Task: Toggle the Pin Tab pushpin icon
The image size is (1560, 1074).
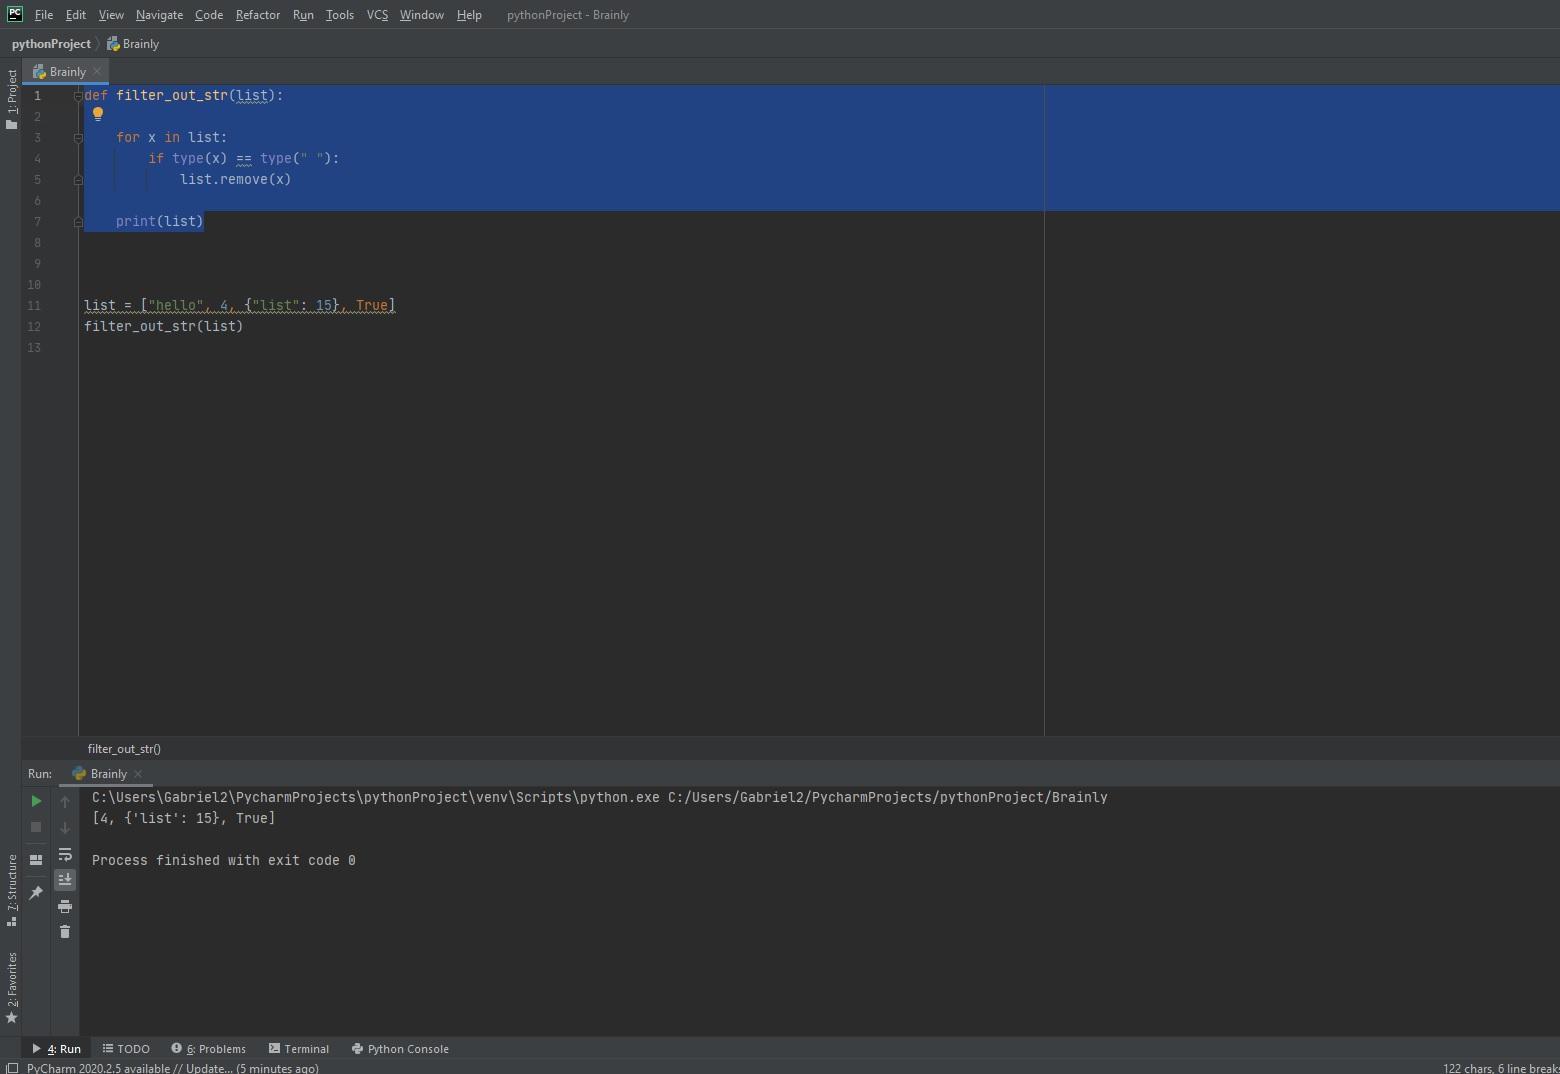Action: tap(36, 892)
